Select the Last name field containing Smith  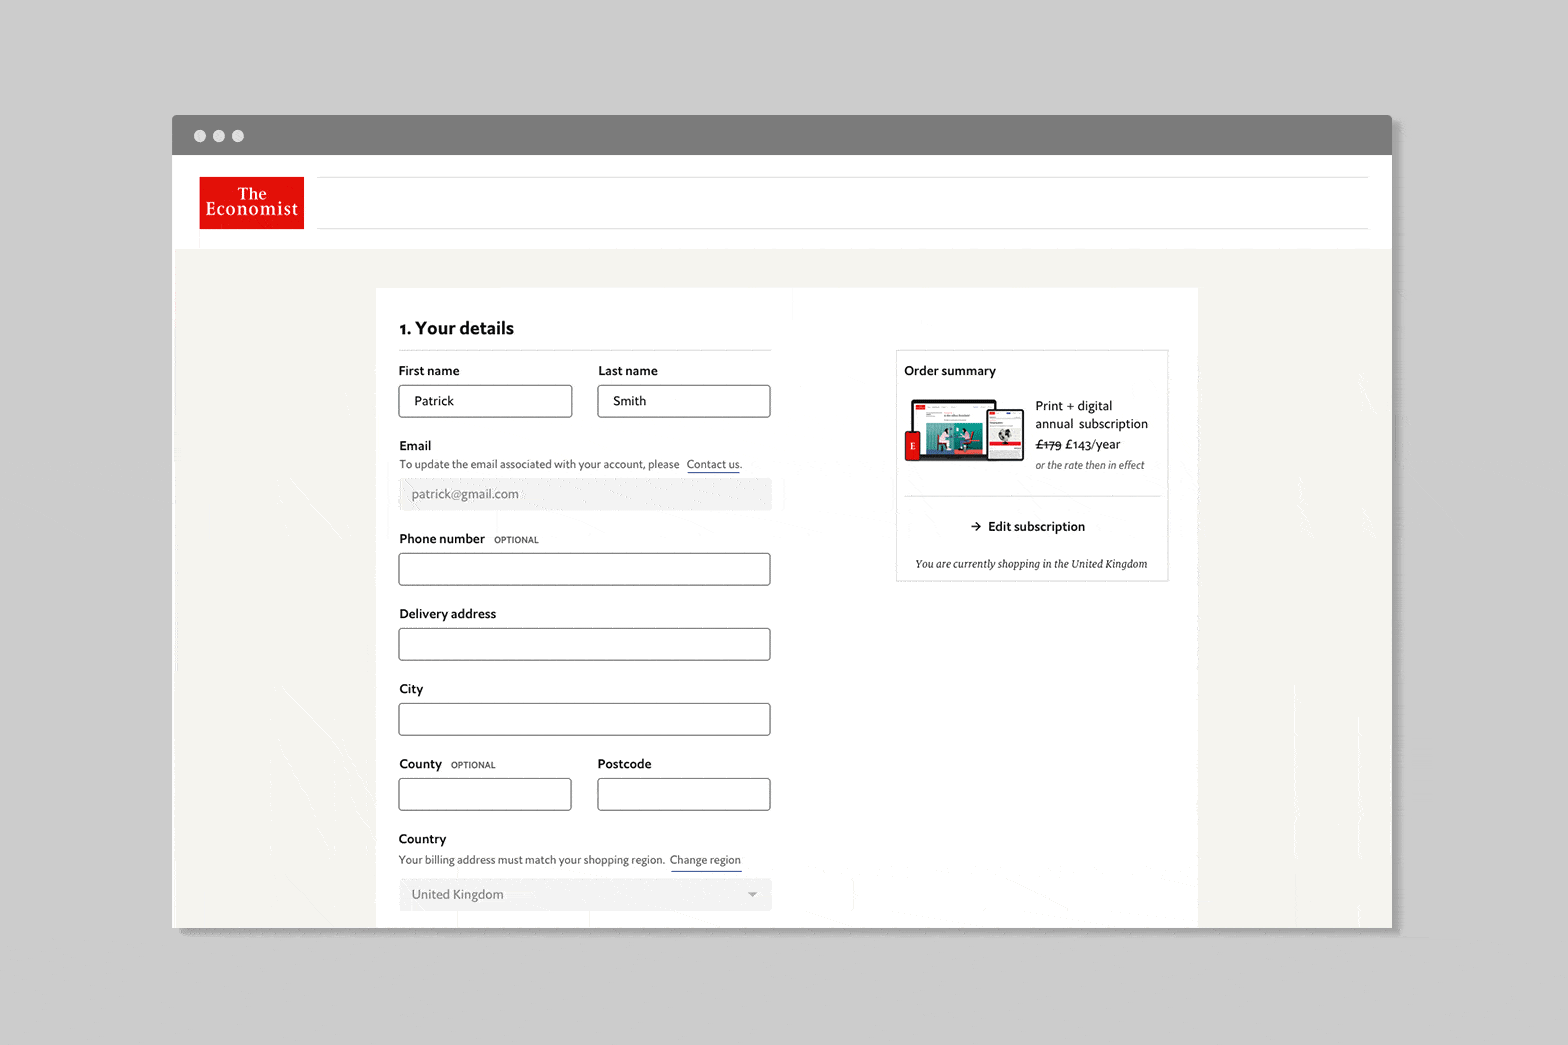coord(684,401)
